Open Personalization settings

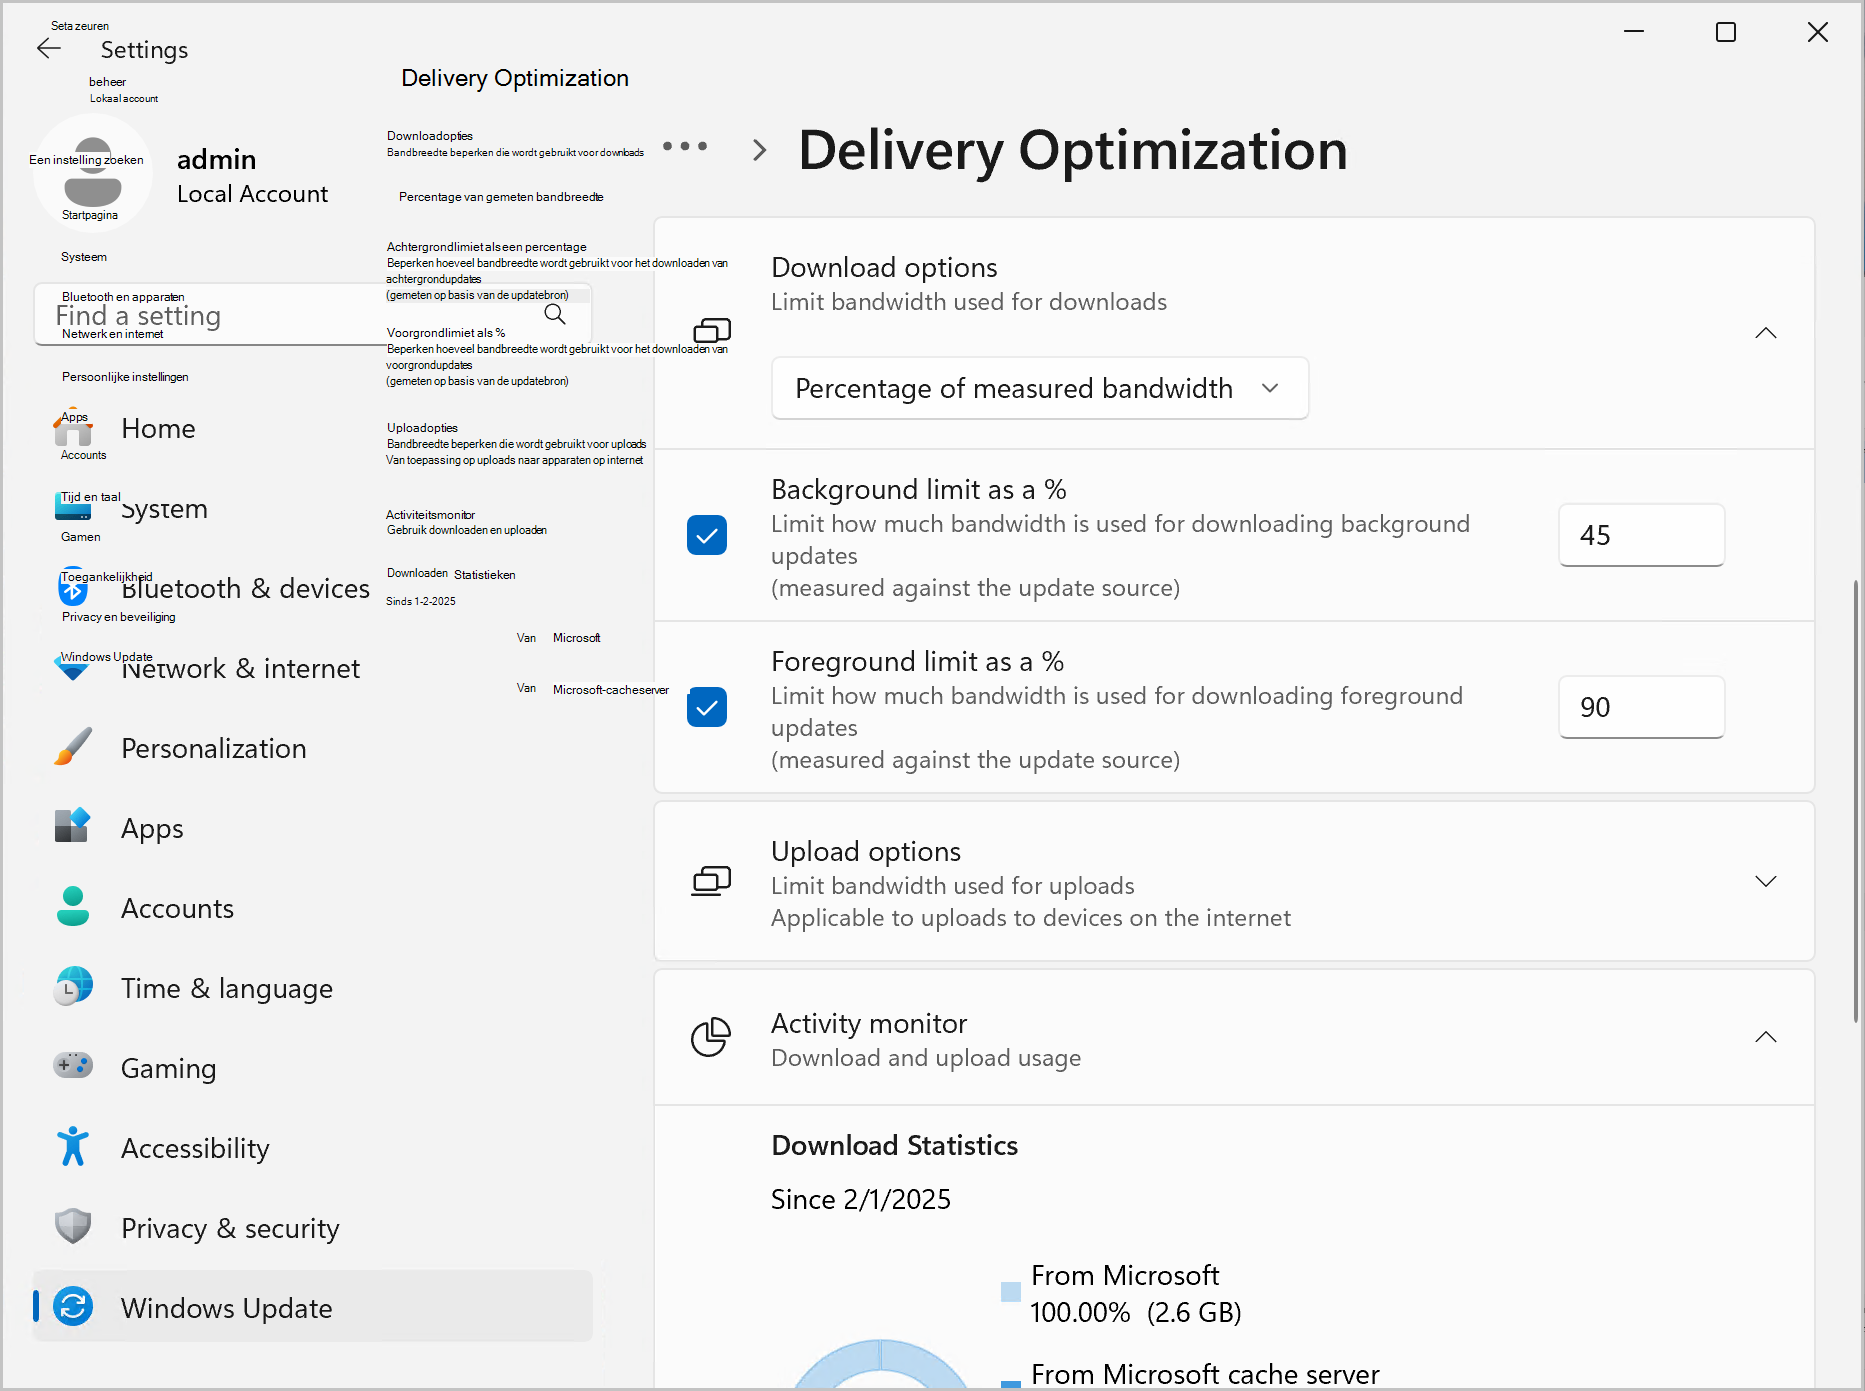[x=313, y=748]
